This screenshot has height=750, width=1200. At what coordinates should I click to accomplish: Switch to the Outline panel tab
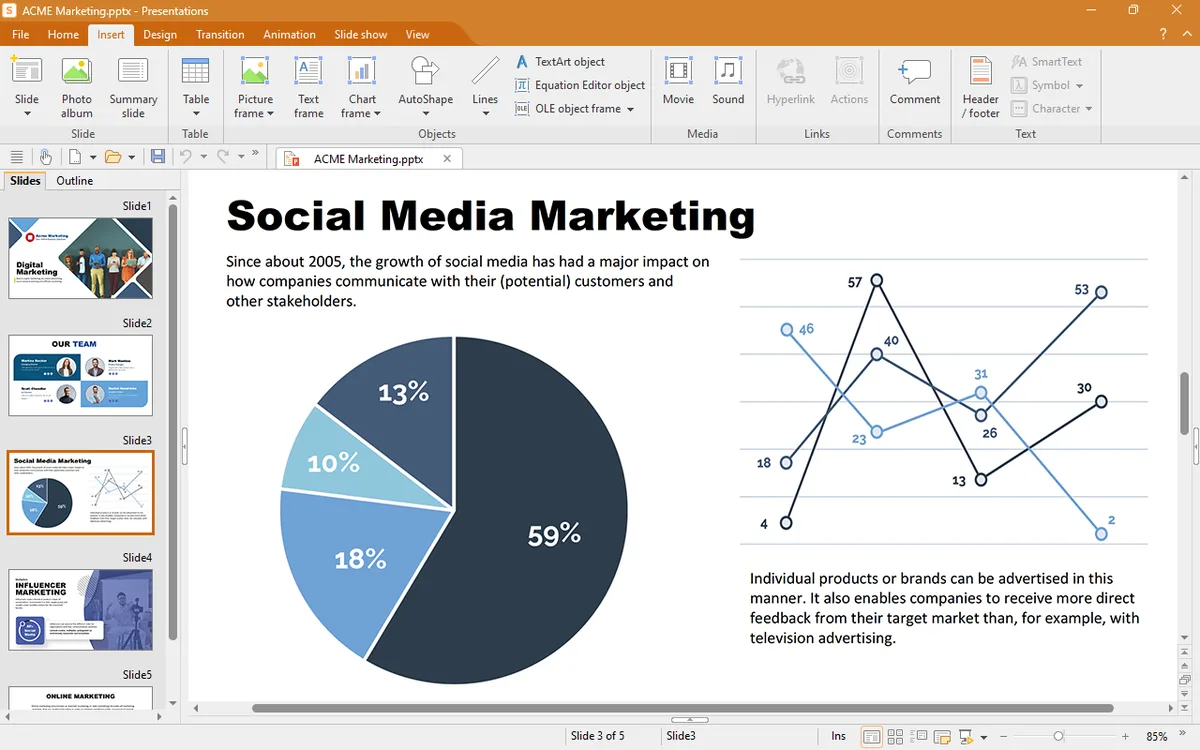point(75,180)
